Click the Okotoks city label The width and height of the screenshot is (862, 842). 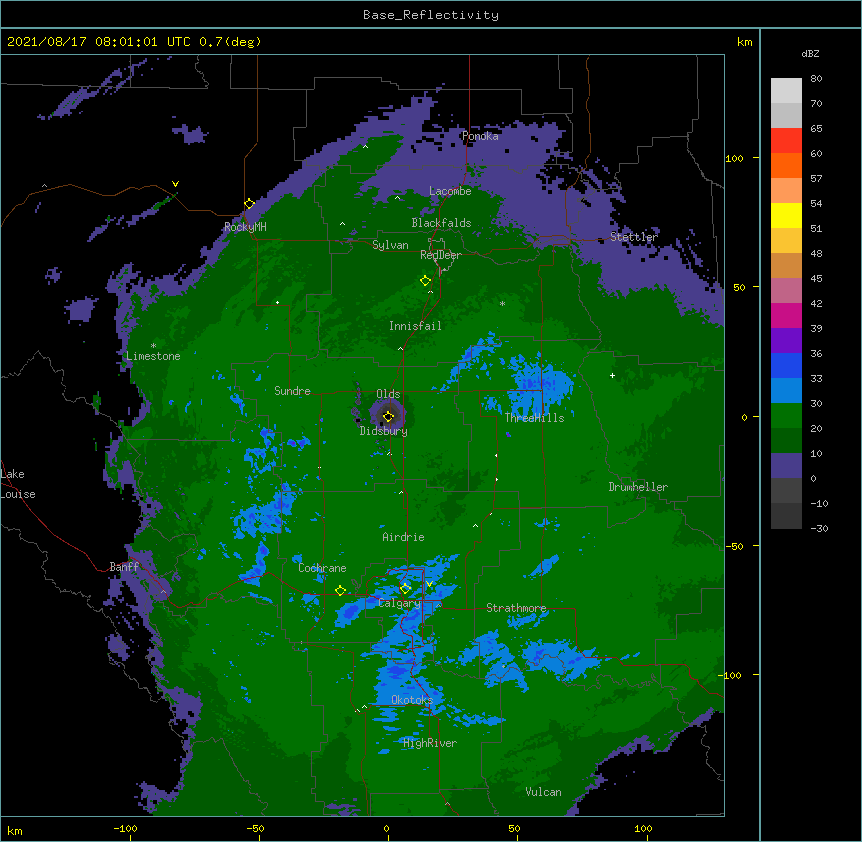[412, 700]
